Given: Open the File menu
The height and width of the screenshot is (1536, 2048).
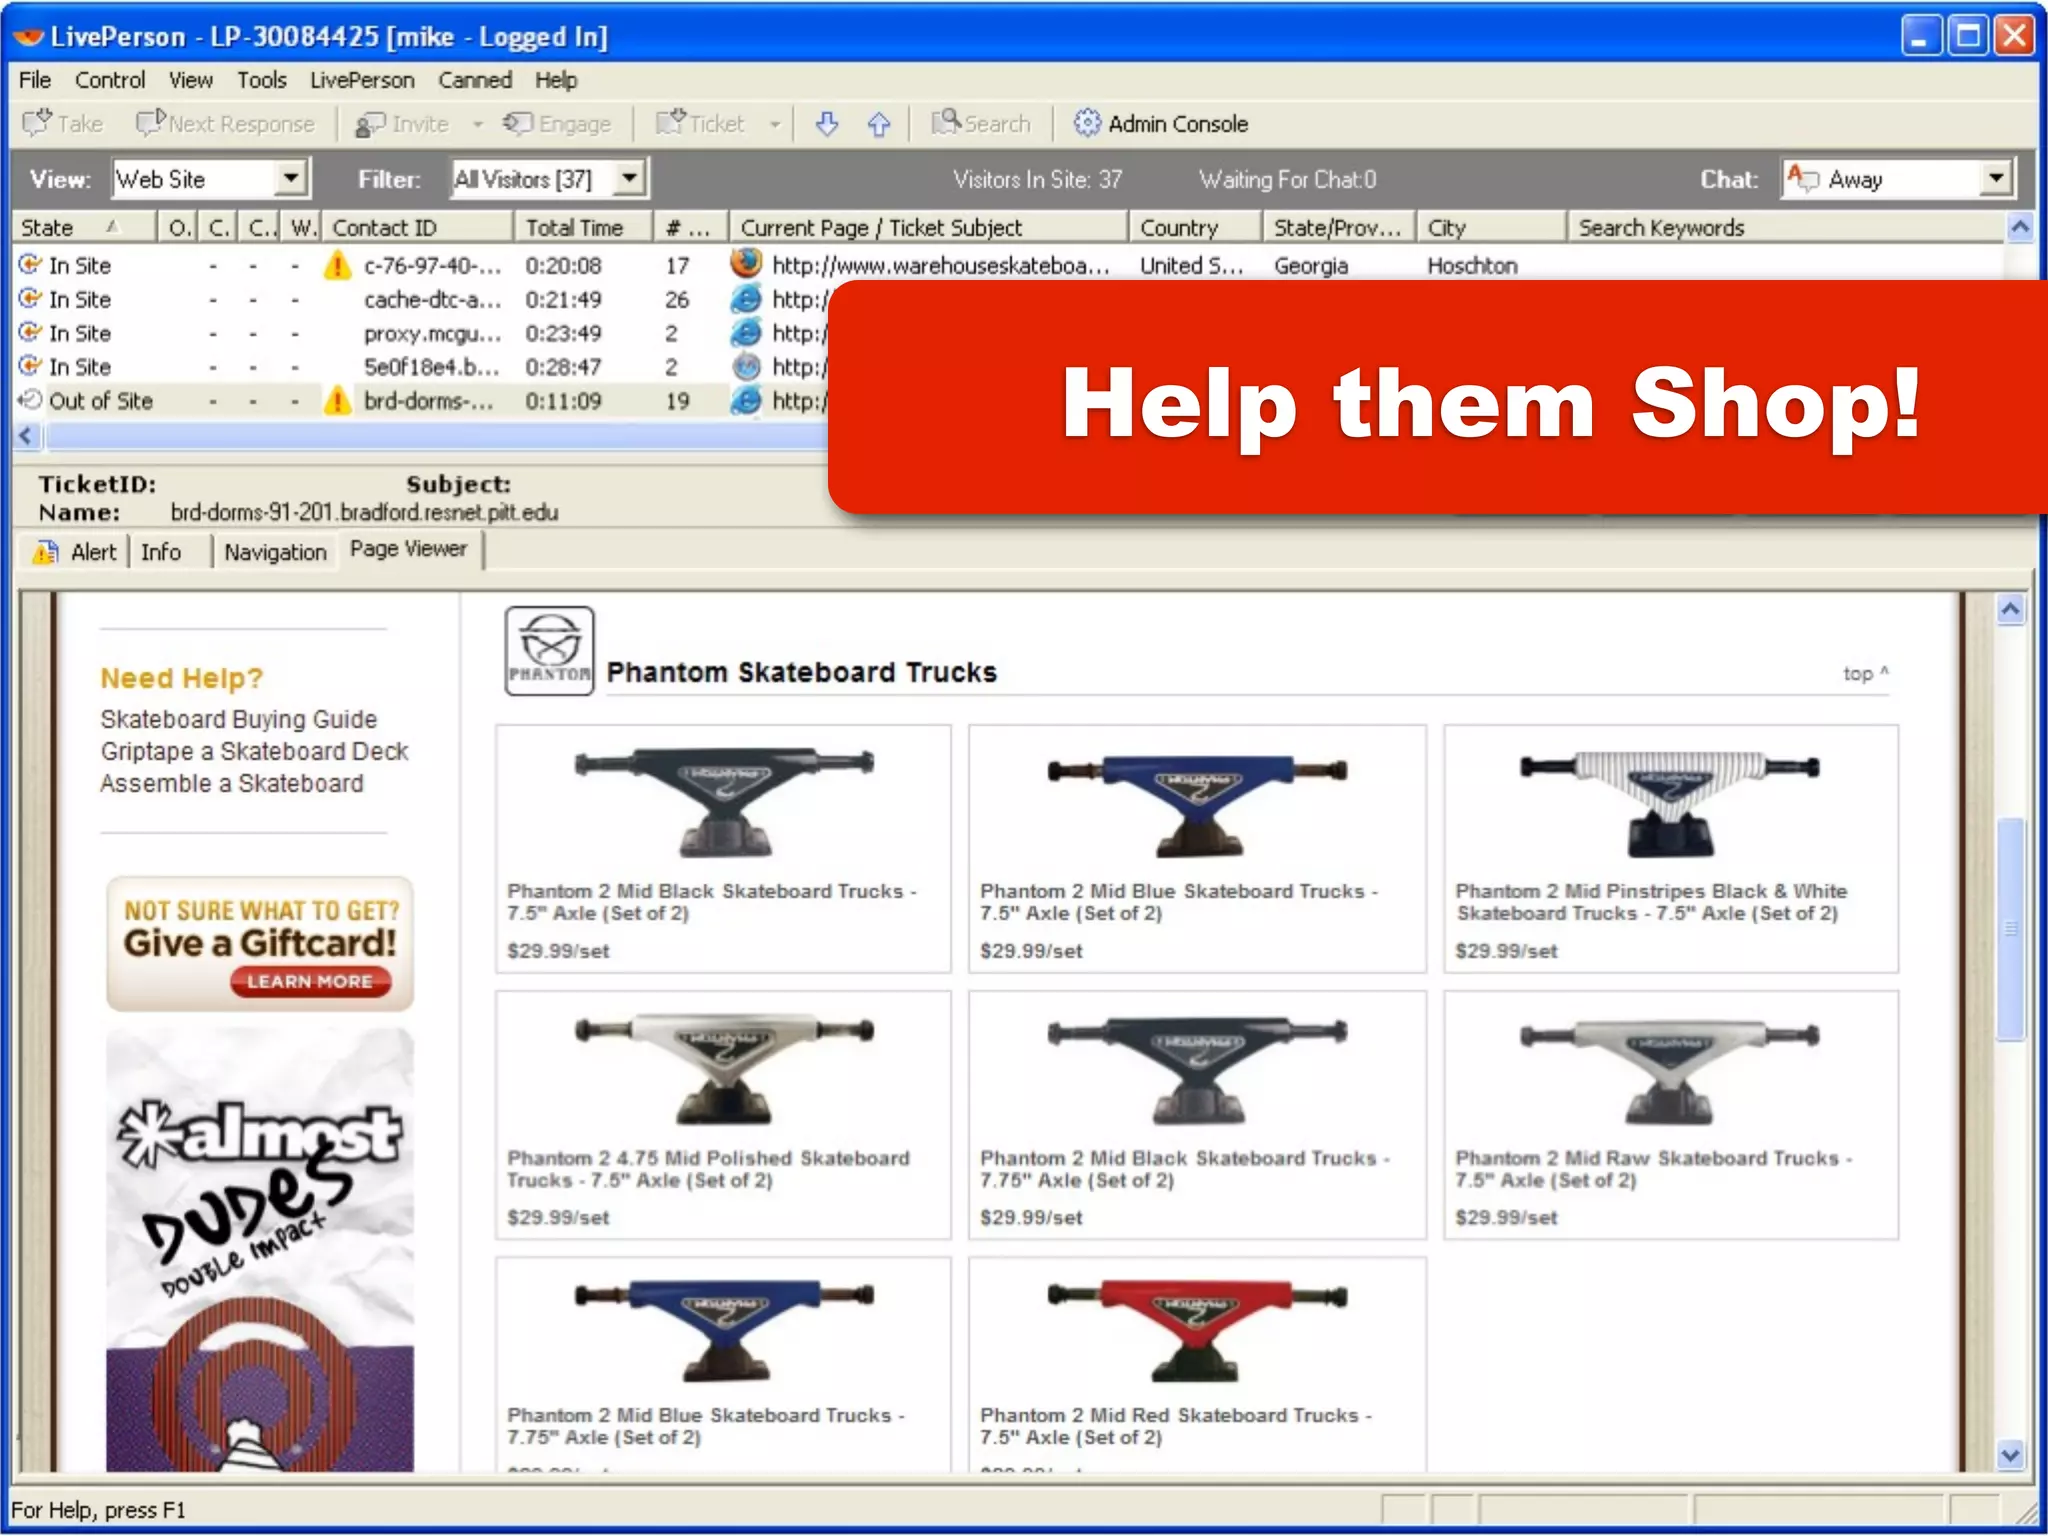Looking at the screenshot, I should coord(35,80).
